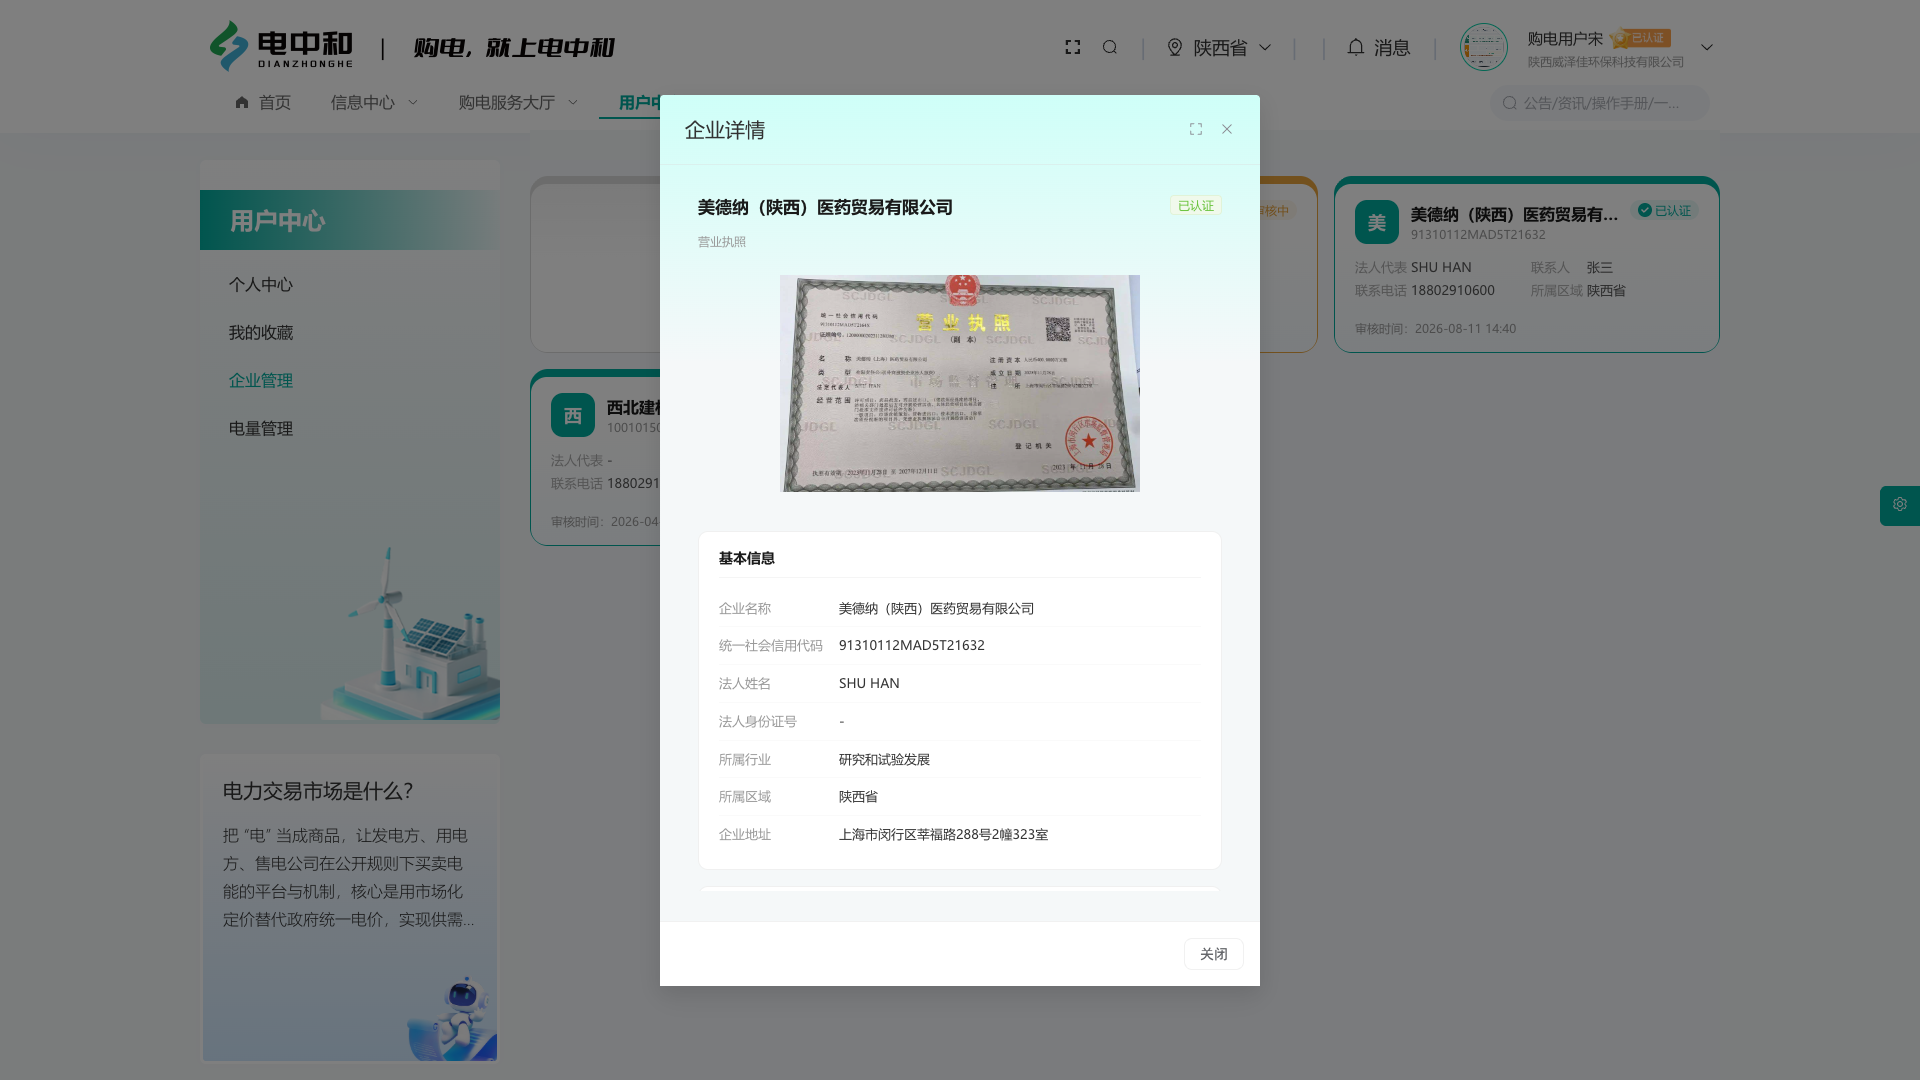
Task: Click the dialog title 美德纳（陕西）医药贸易有限公司
Action: 825,207
